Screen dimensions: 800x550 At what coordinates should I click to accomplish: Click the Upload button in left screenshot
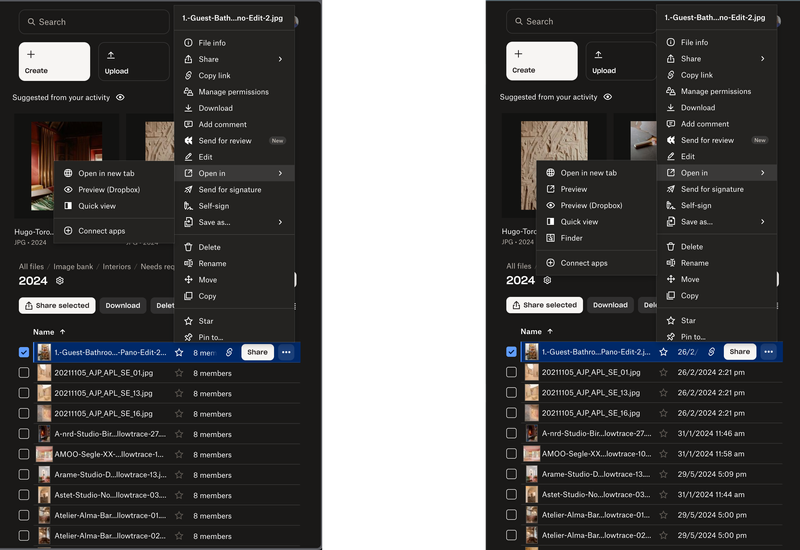(x=134, y=62)
